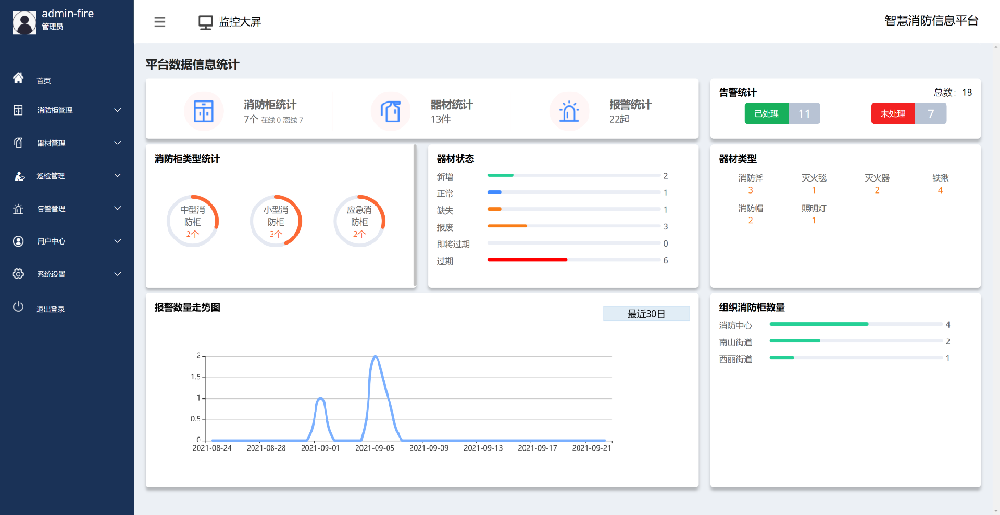
Task: Click the 小型消防柜 donut chart
Action: pyautogui.click(x=275, y=220)
